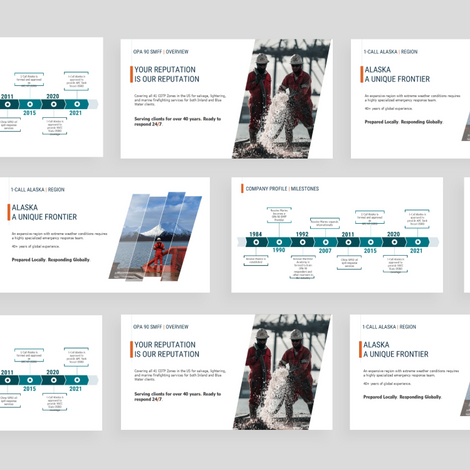
Task: Select the 2015 marker in the full Milestones slide
Action: [x=371, y=242]
